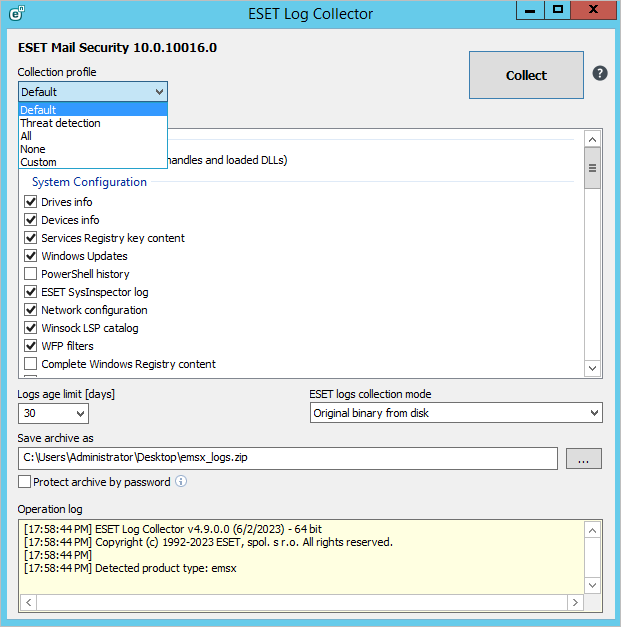The width and height of the screenshot is (621, 627).
Task: Select the None profile option
Action: pyautogui.click(x=33, y=149)
